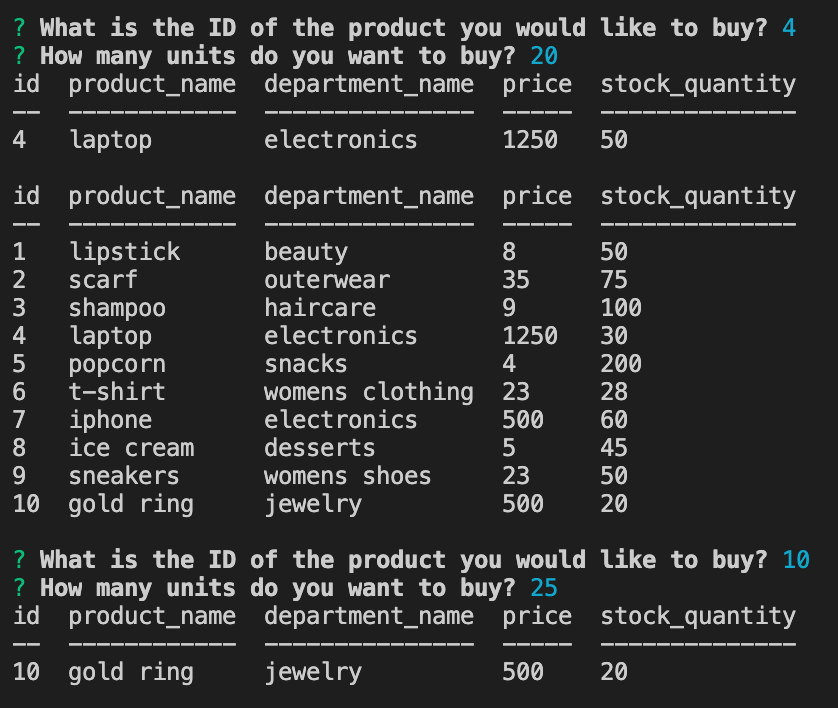The height and width of the screenshot is (708, 838).
Task: Click the 'scarf' product row
Action: tap(103, 280)
